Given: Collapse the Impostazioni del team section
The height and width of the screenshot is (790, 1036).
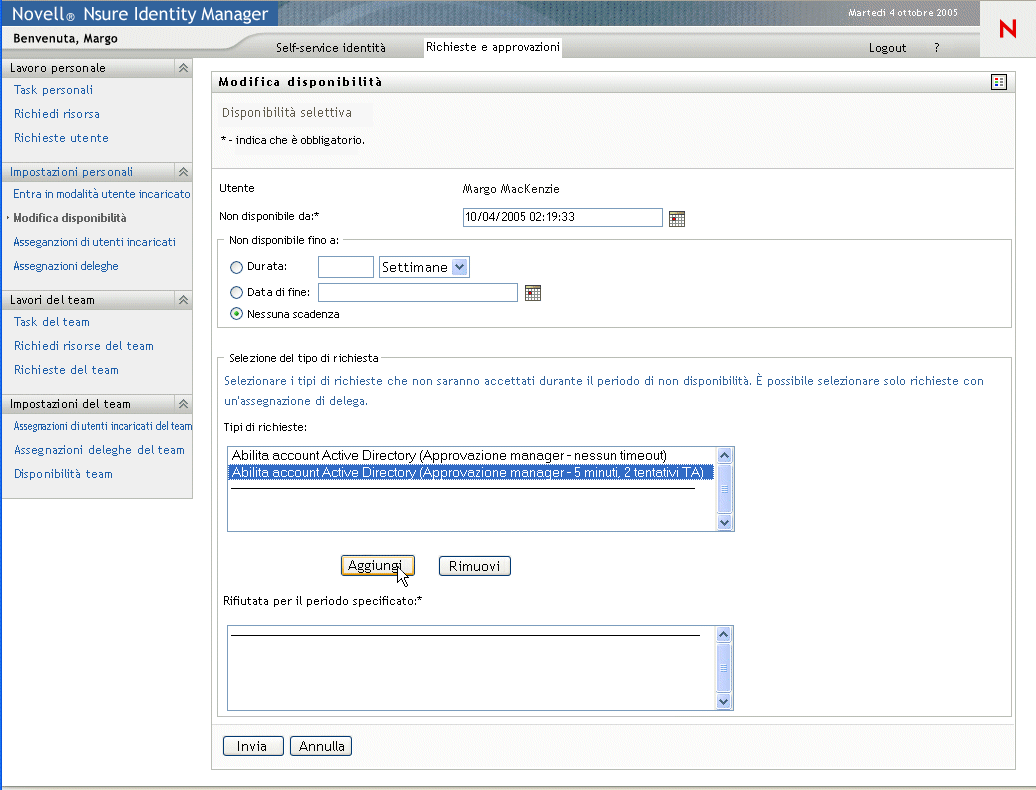Looking at the screenshot, I should 183,404.
